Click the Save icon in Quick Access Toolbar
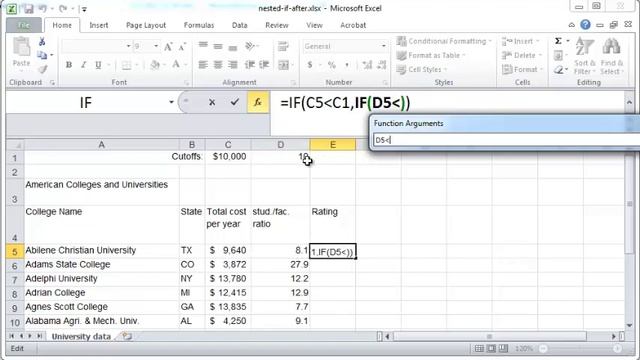This screenshot has height=360, width=640. coord(28,8)
